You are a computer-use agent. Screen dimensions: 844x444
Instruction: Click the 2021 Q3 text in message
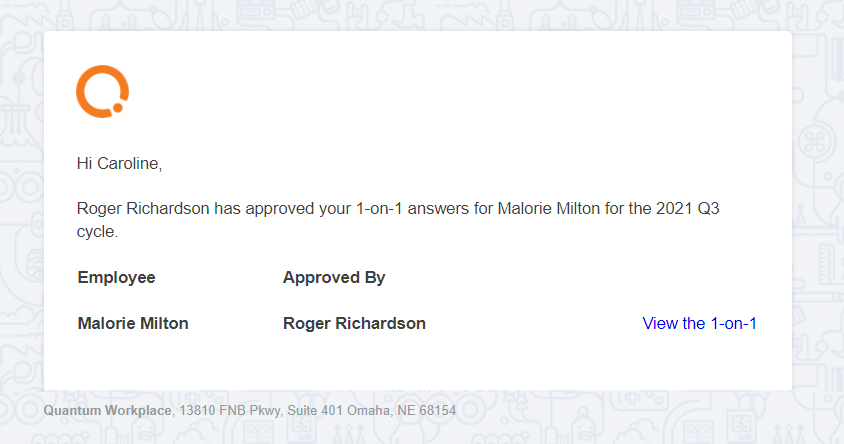(687, 208)
